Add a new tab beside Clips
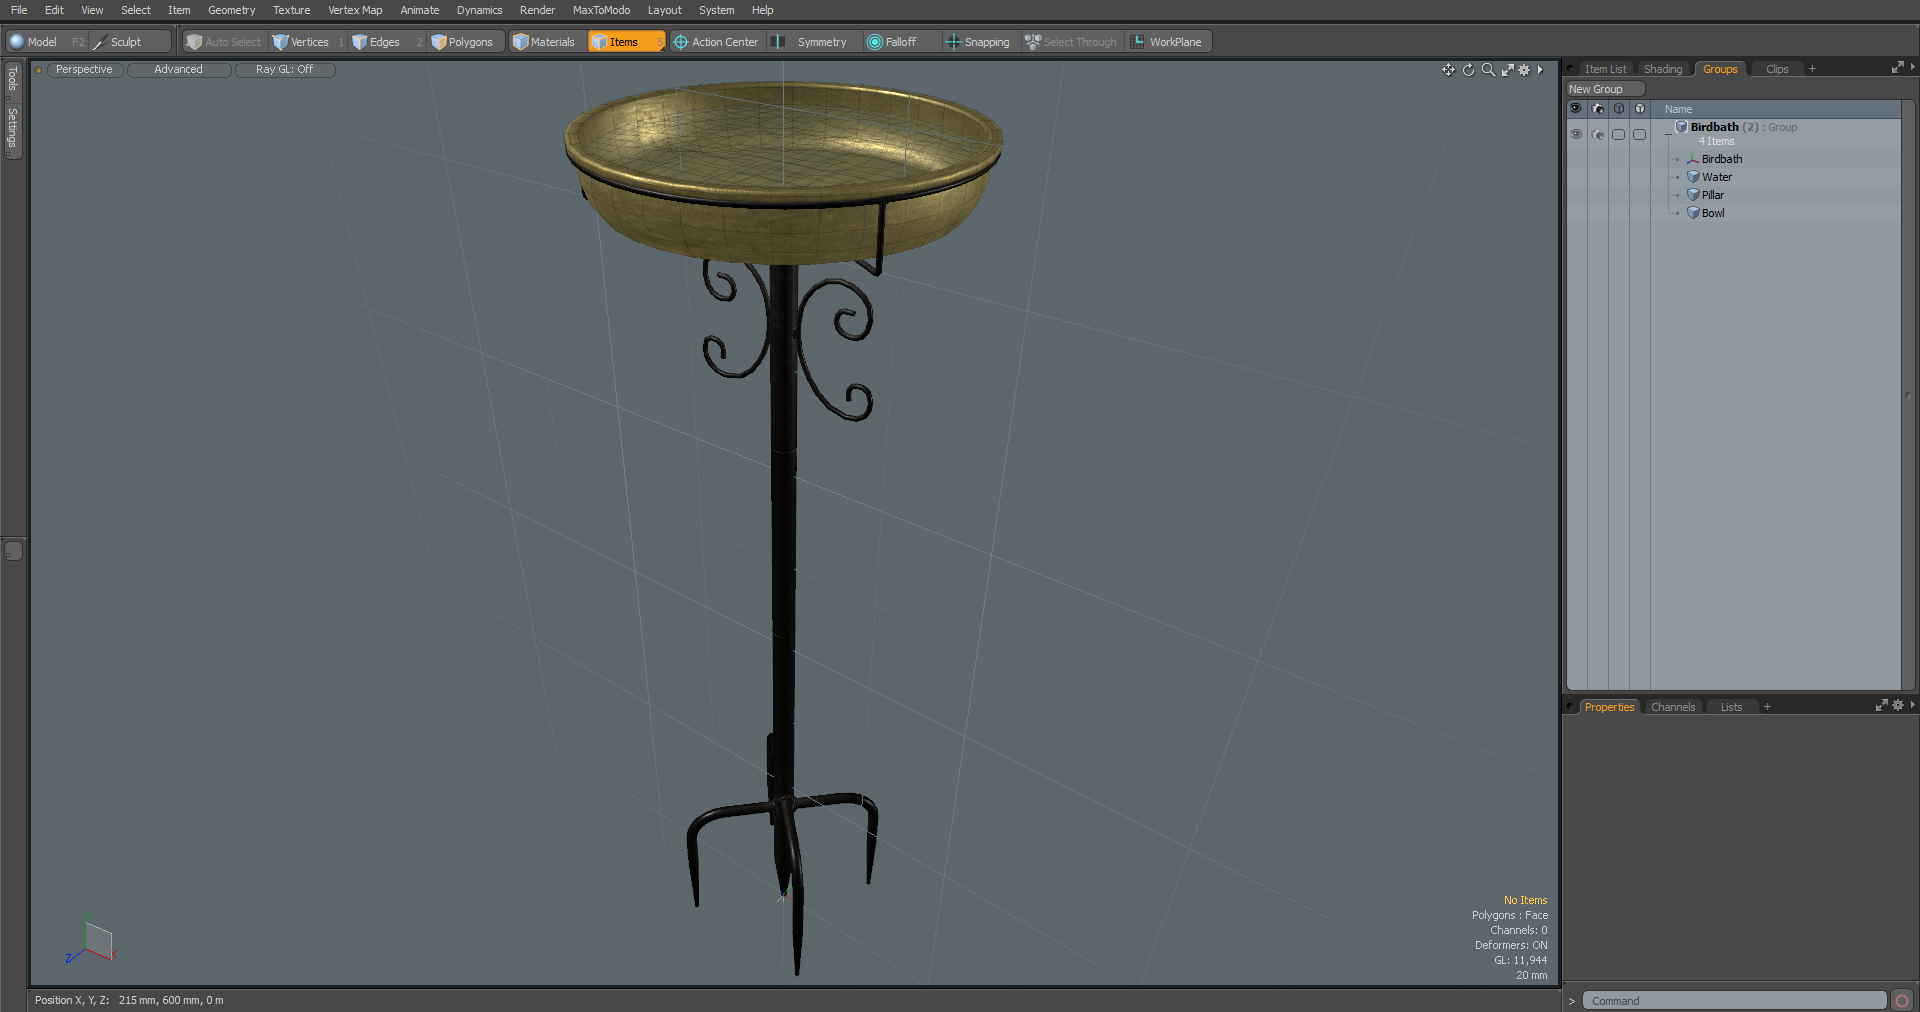 pyautogui.click(x=1812, y=69)
